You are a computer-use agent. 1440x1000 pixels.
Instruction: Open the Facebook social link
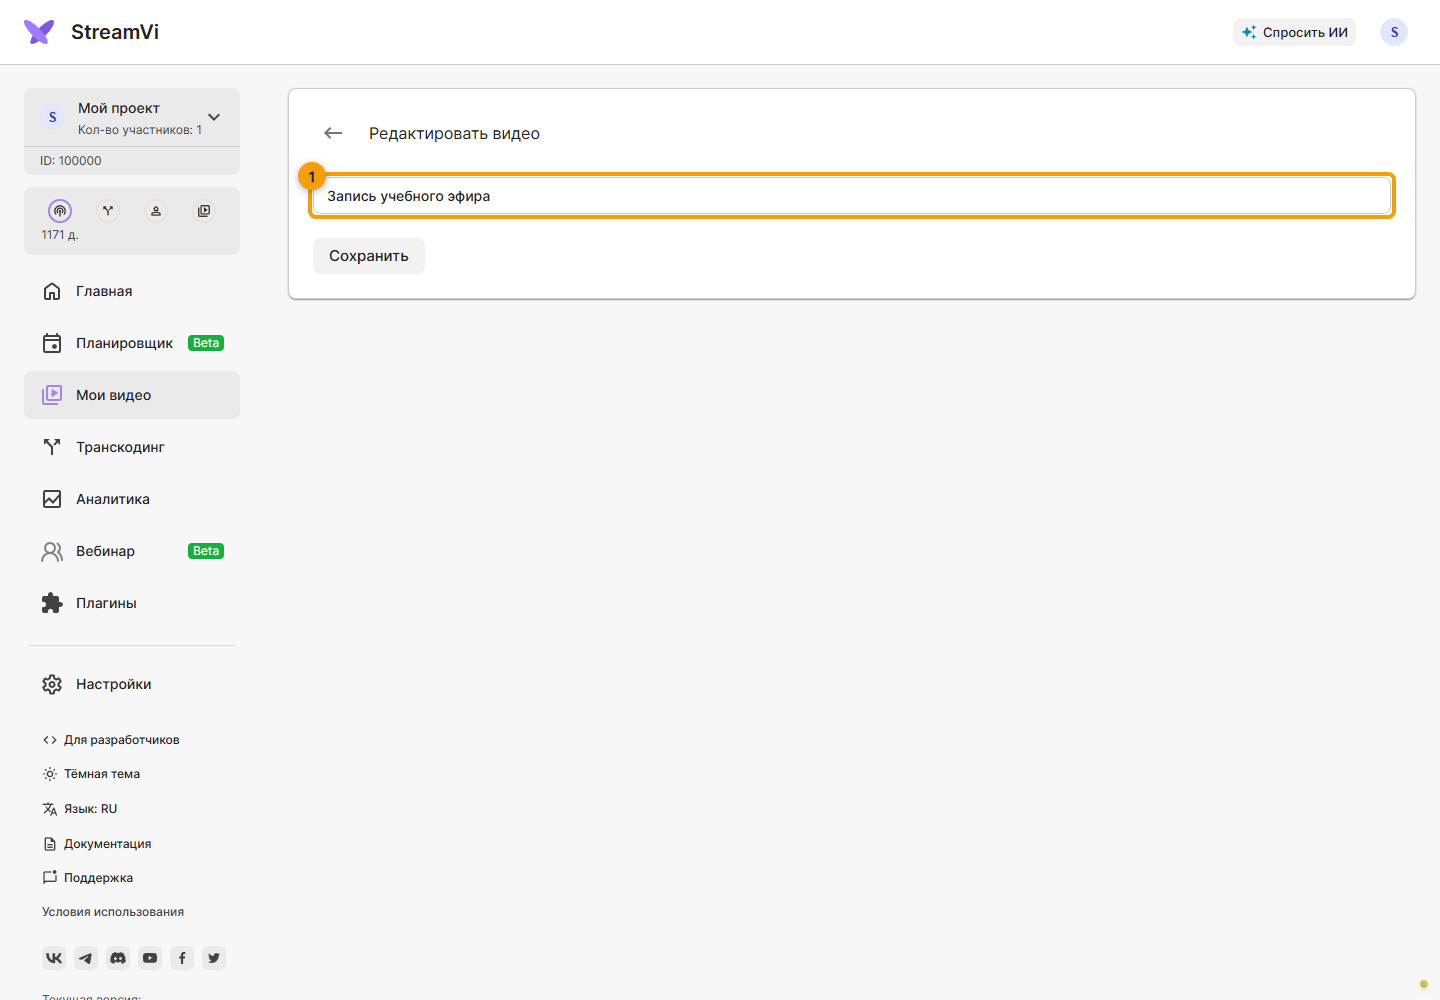pos(182,958)
